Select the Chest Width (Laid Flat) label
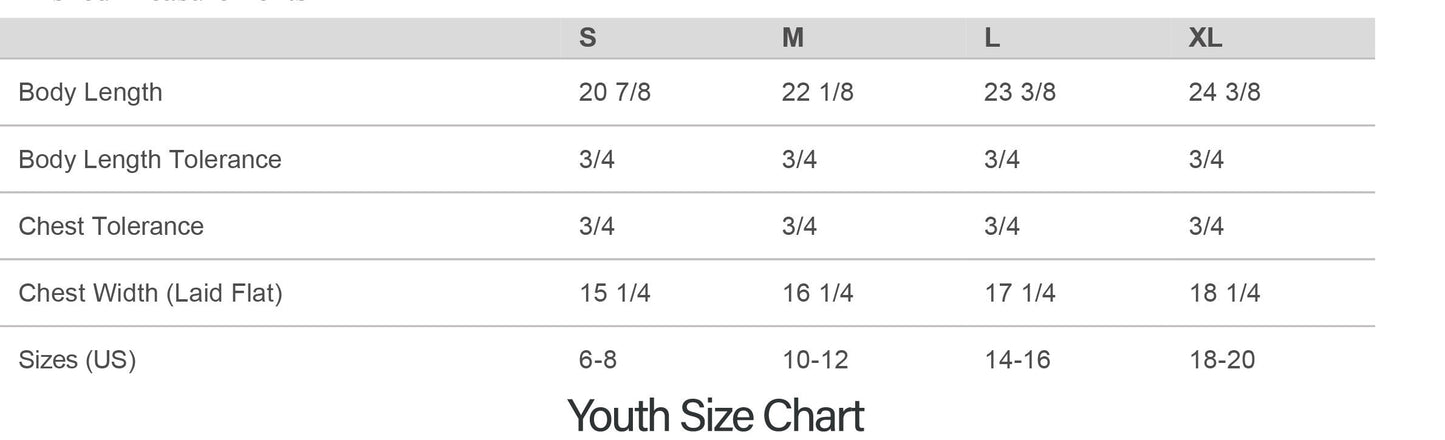The height and width of the screenshot is (440, 1445). (150, 293)
